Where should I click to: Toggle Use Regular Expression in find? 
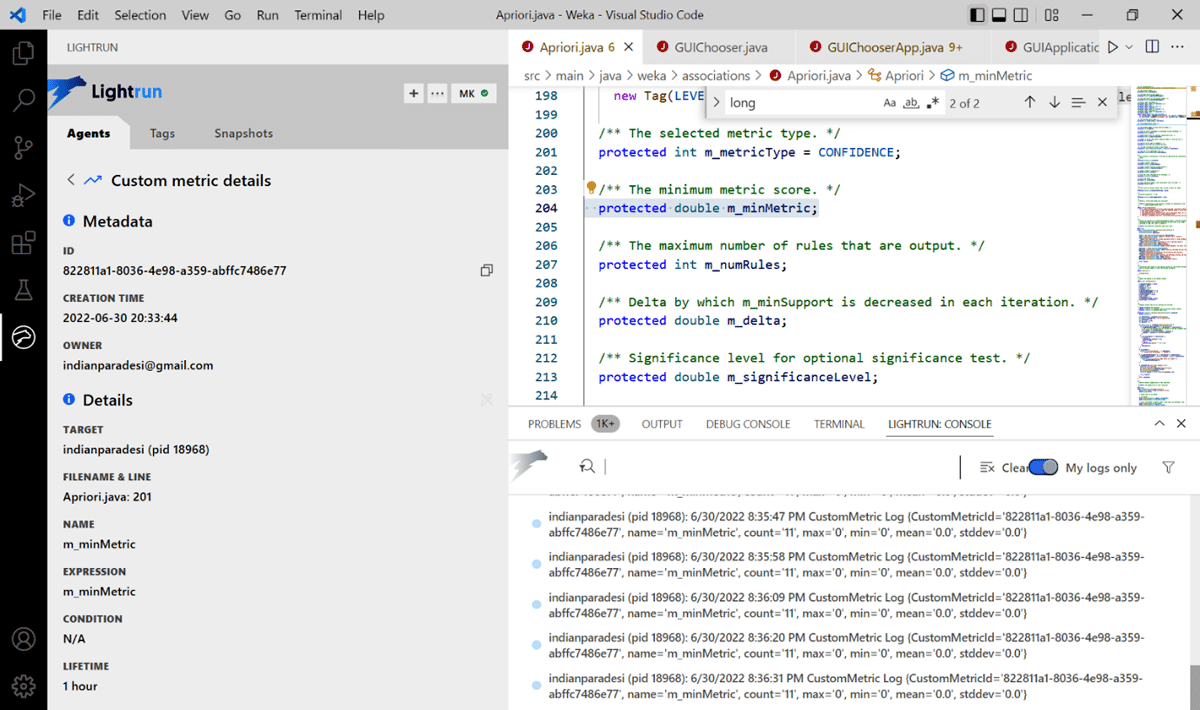pyautogui.click(x=933, y=103)
